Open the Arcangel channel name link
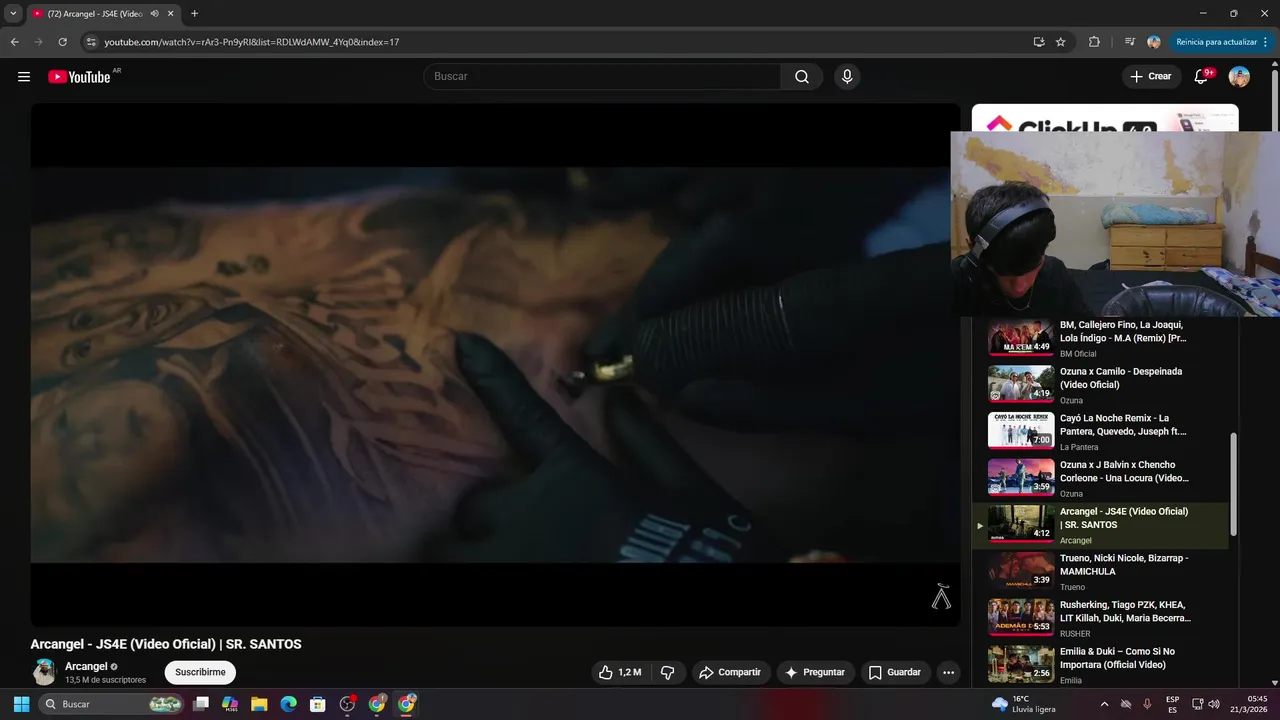Image resolution: width=1280 pixels, height=720 pixels. coord(86,667)
